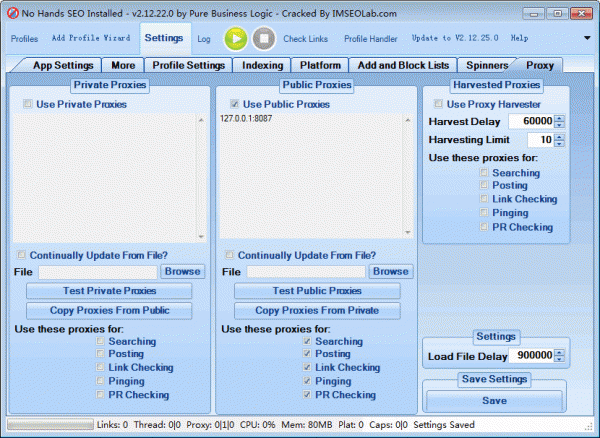
Task: Click the Harvest Delay value field 60000
Action: coord(532,121)
